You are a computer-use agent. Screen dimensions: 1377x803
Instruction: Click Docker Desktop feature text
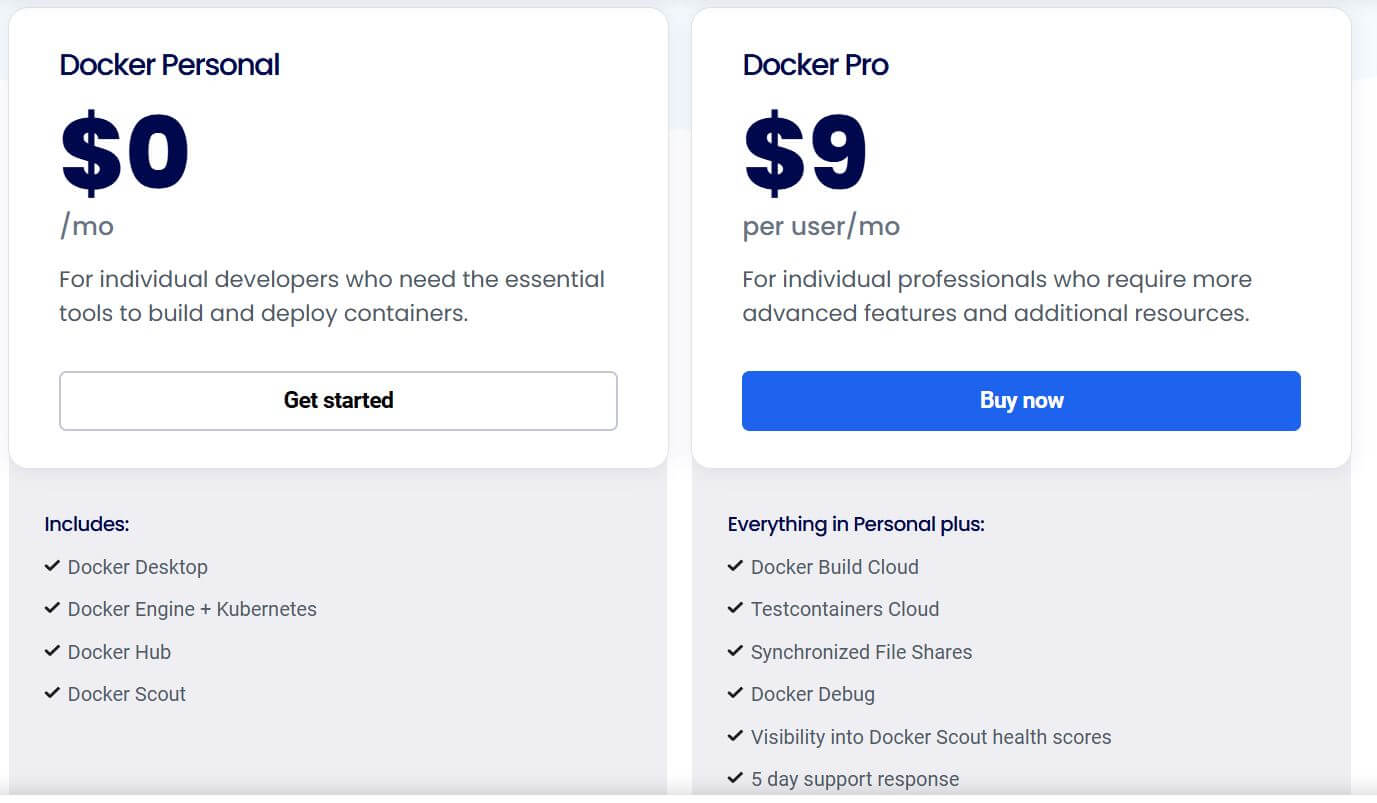click(x=138, y=567)
